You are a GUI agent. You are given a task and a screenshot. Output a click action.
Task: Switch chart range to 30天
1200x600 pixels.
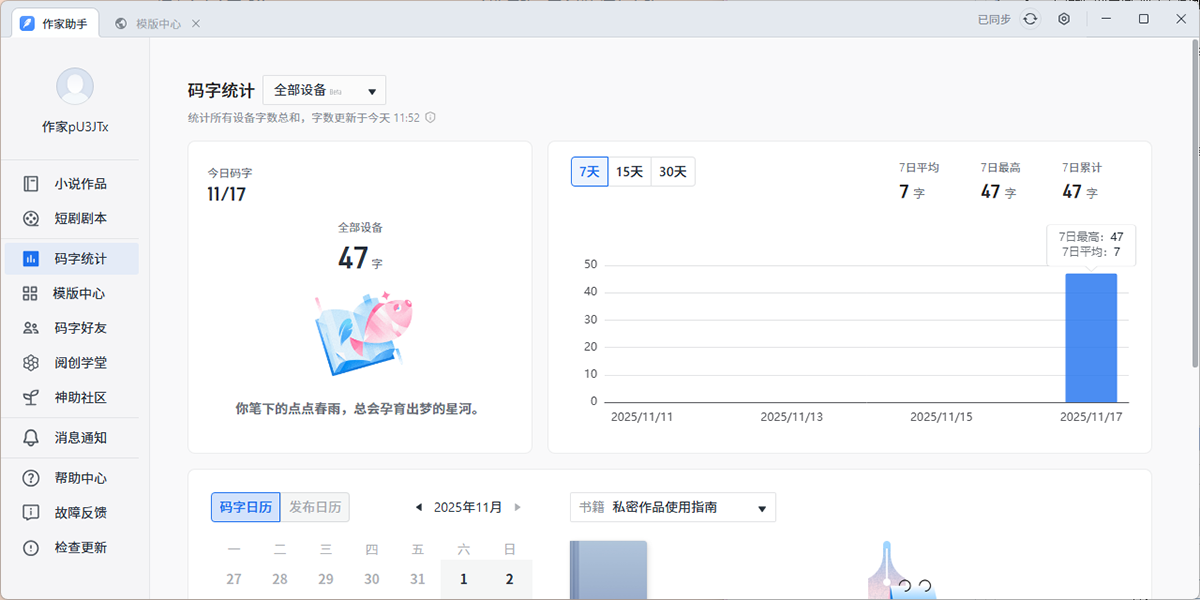tap(673, 172)
